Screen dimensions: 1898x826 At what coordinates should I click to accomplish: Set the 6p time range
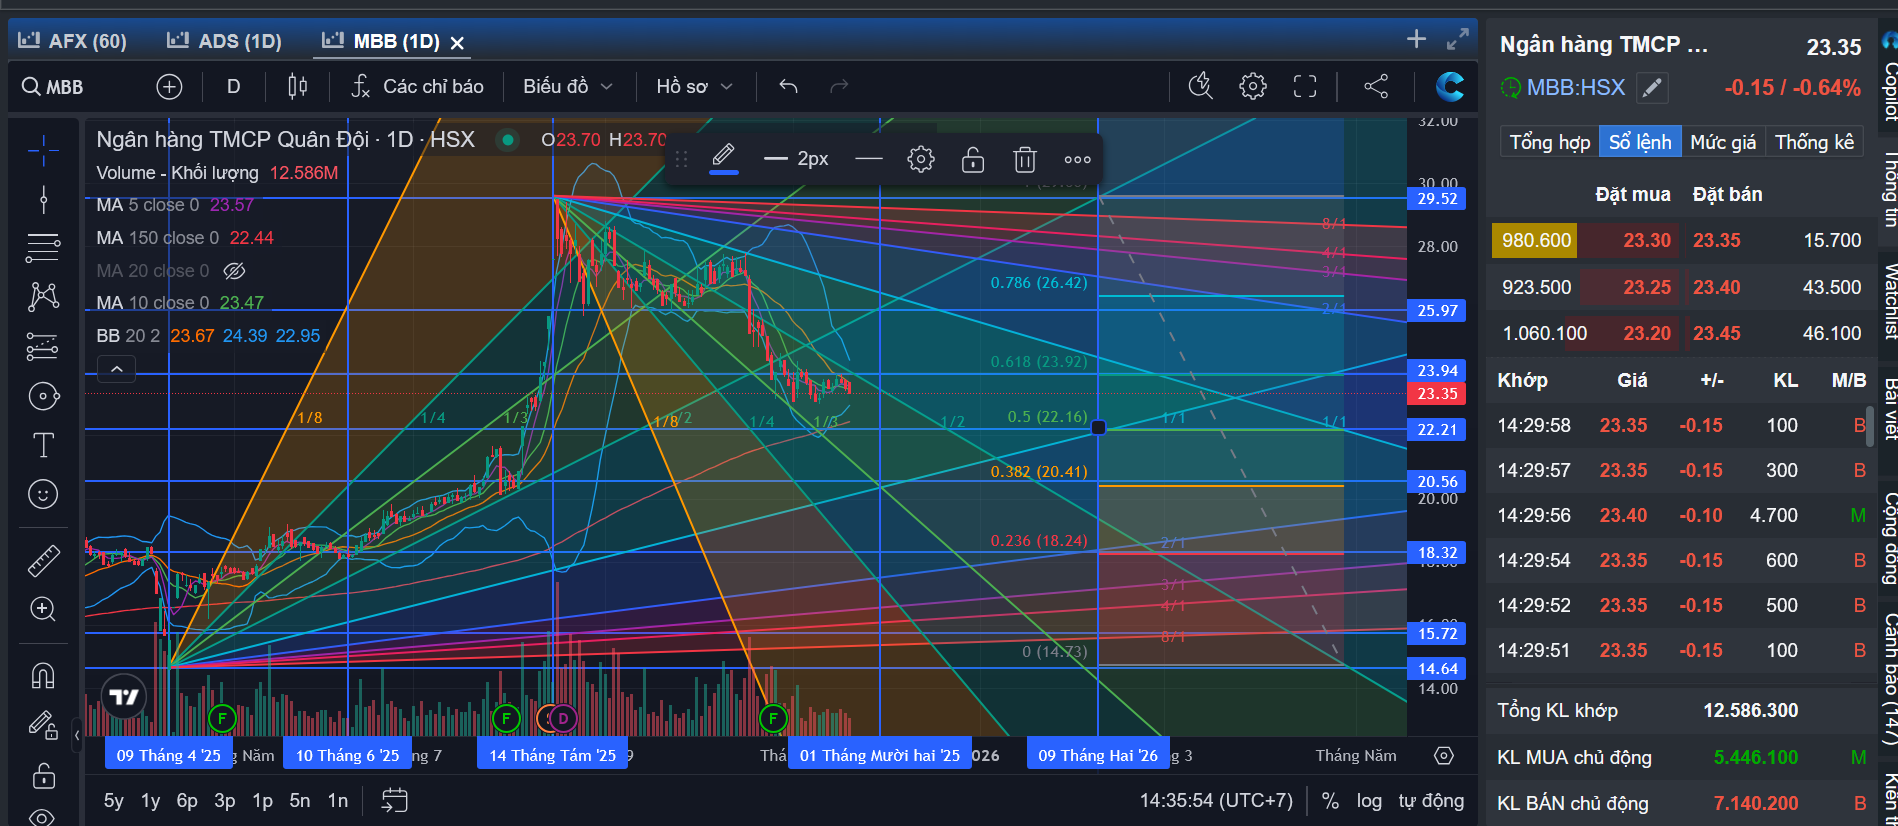point(187,801)
